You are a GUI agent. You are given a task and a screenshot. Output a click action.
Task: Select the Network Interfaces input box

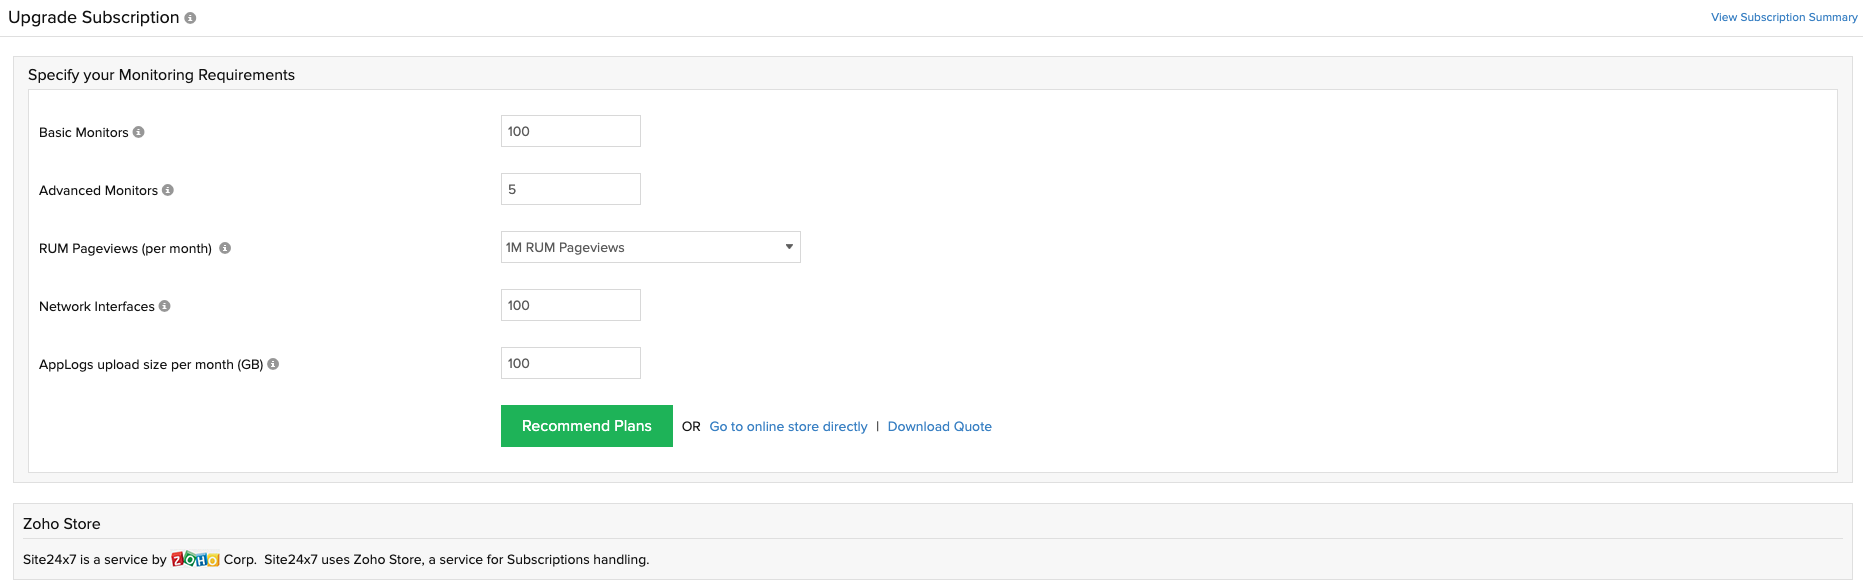[570, 305]
